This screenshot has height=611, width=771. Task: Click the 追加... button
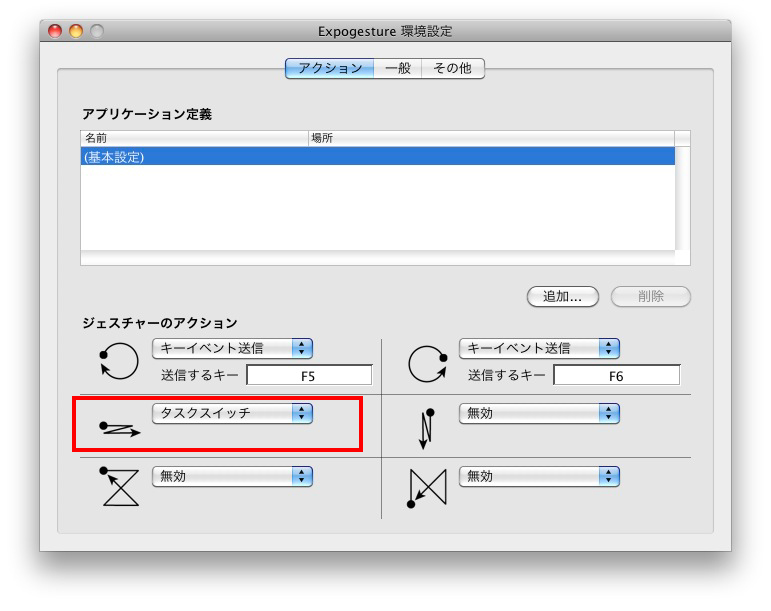[x=563, y=296]
